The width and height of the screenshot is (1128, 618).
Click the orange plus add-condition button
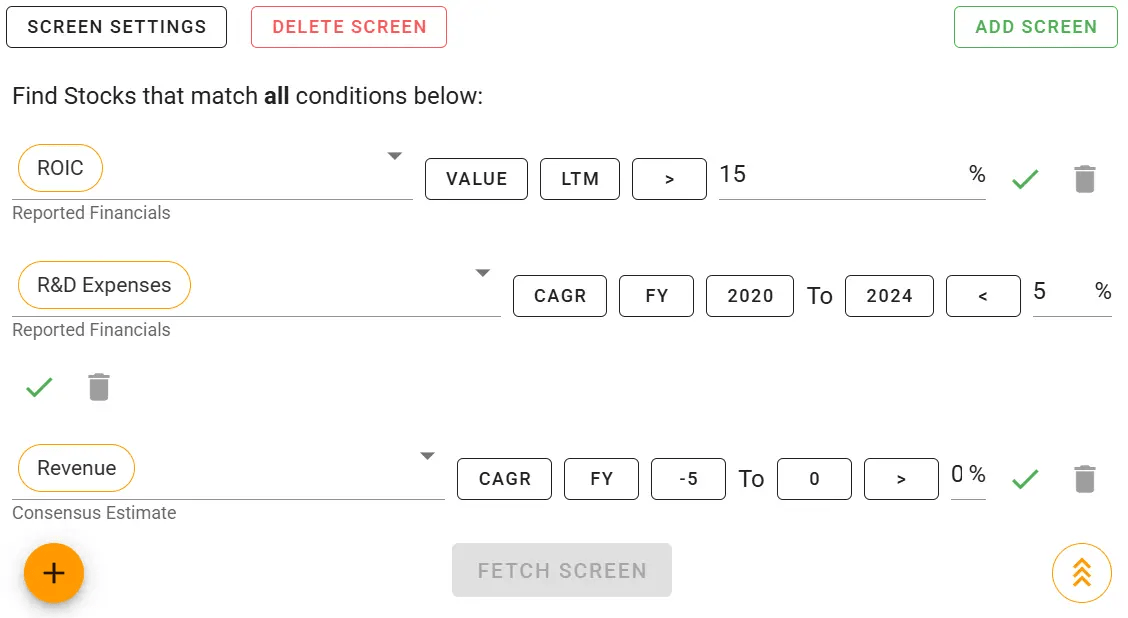[x=54, y=573]
